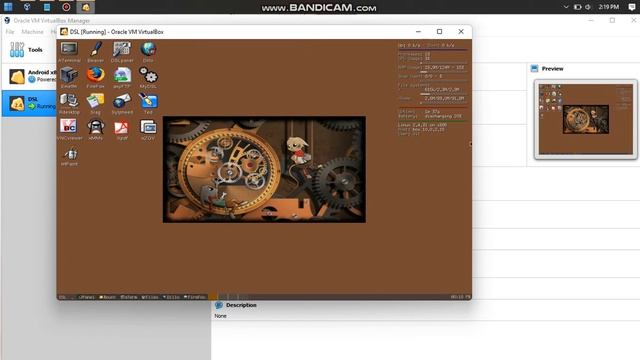Screen dimensions: 640x360
Task: Expand the system tray hidden icons chevron
Action: click(566, 7)
